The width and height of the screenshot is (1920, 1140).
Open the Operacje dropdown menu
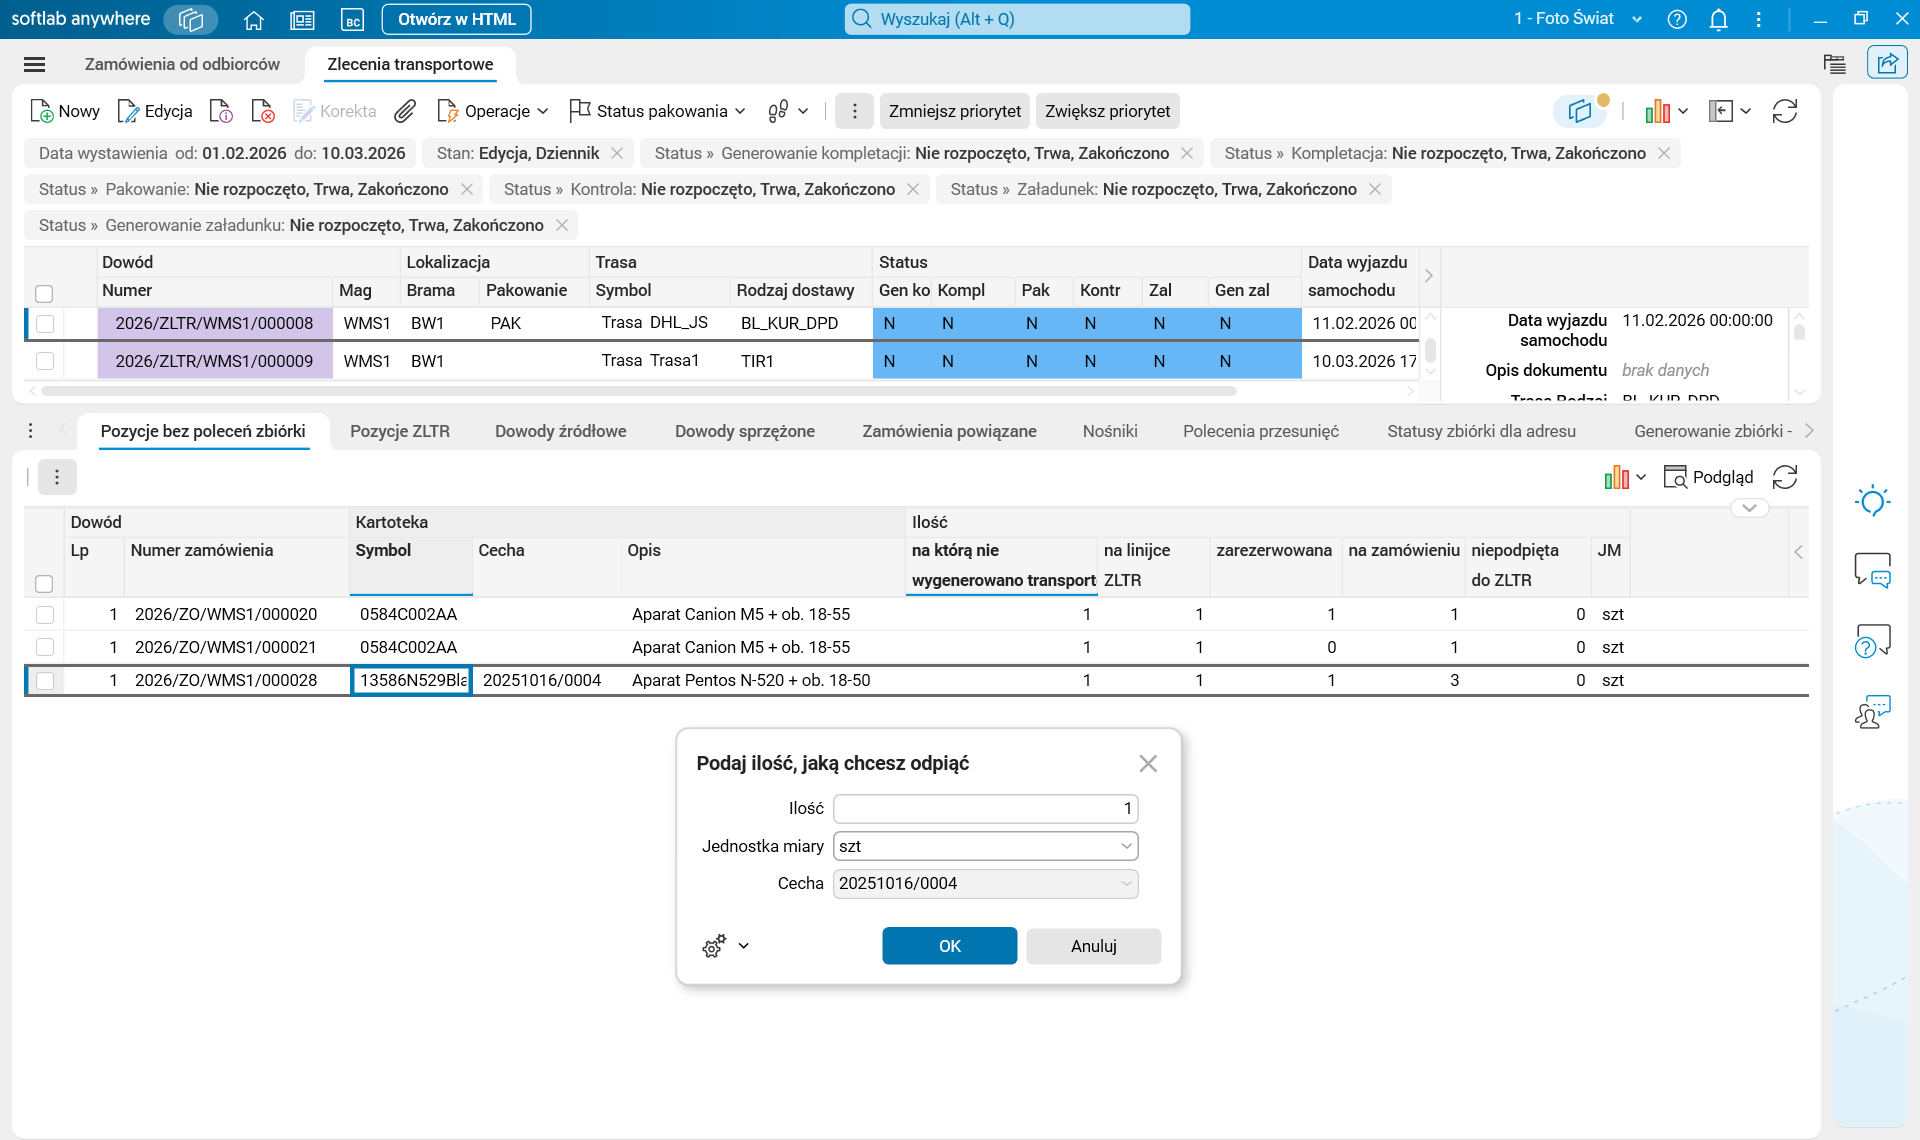click(494, 111)
